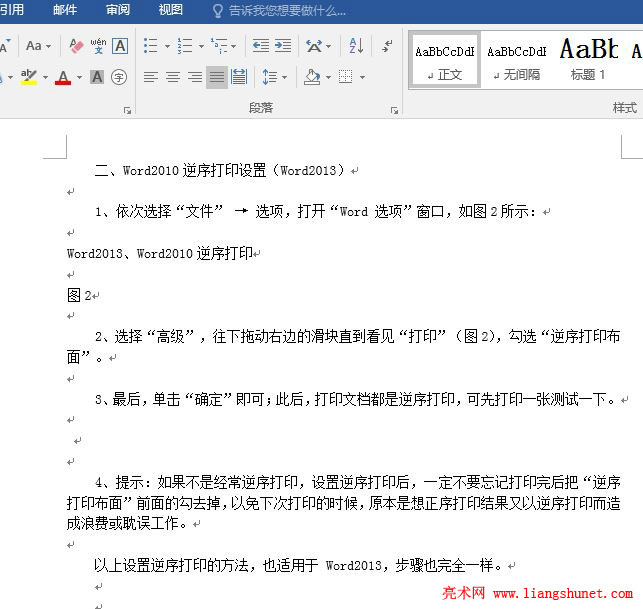This screenshot has width=643, height=609.
Task: Toggle Character Shading icon
Action: [x=97, y=77]
